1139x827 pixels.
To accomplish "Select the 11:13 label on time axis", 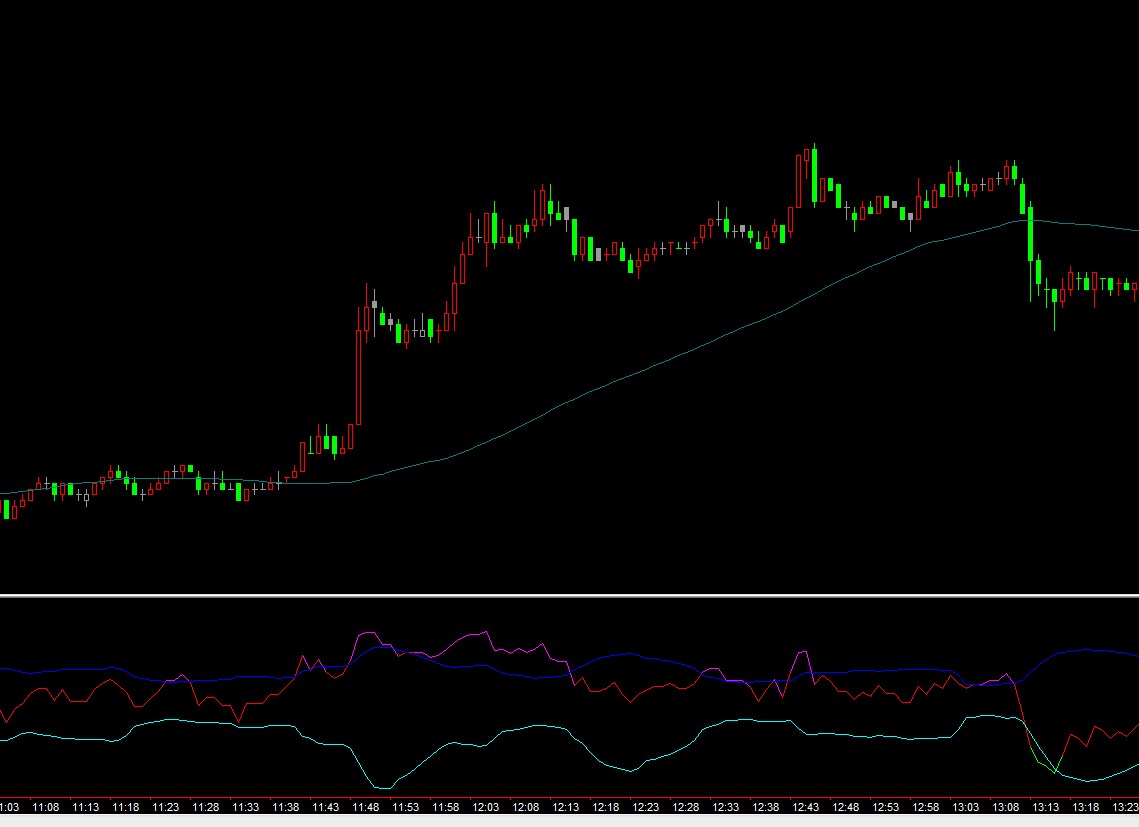I will [x=86, y=807].
